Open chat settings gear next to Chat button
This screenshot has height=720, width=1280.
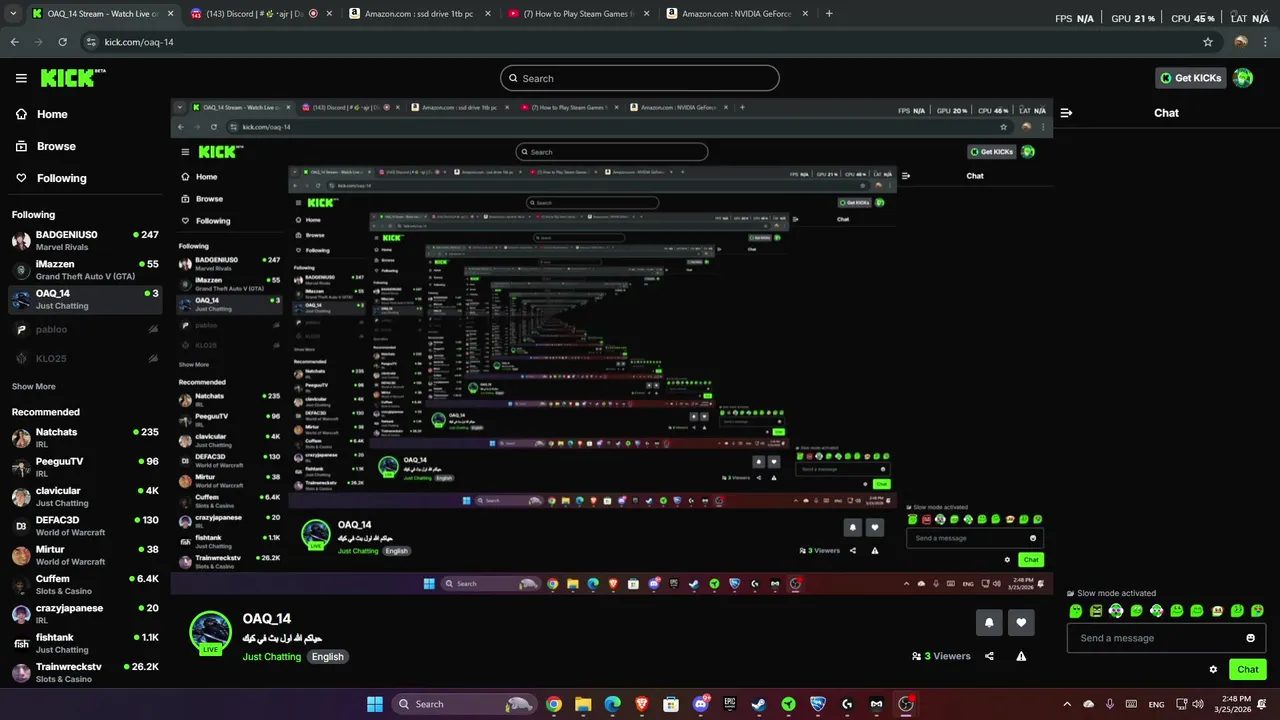click(x=1213, y=669)
